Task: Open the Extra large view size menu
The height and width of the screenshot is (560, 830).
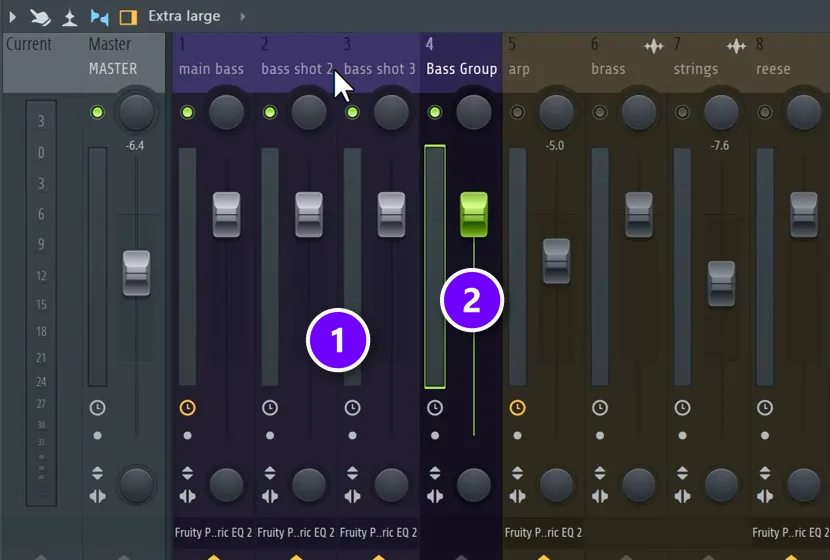Action: click(x=184, y=16)
